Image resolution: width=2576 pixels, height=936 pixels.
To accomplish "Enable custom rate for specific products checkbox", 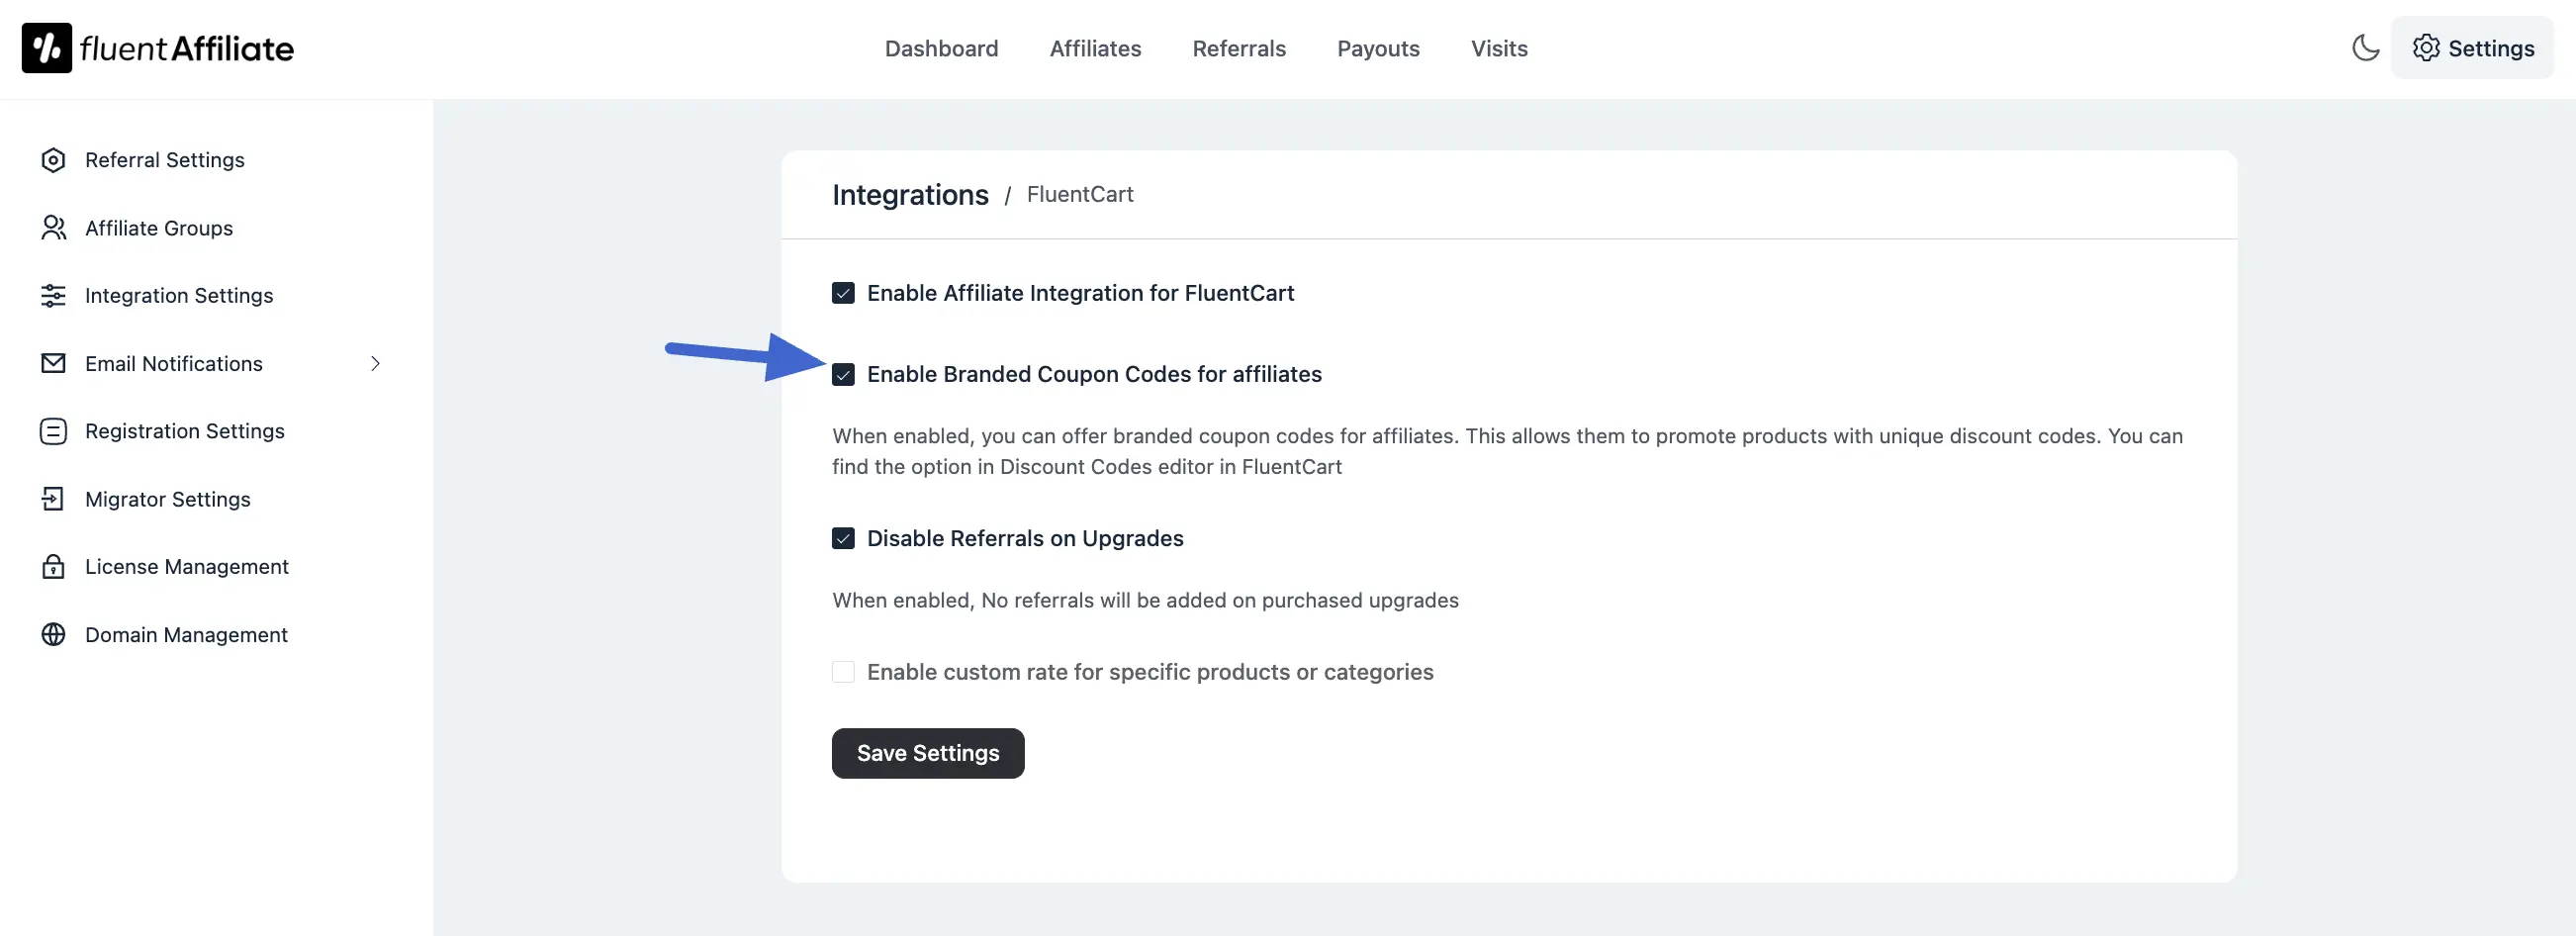I will click(843, 672).
